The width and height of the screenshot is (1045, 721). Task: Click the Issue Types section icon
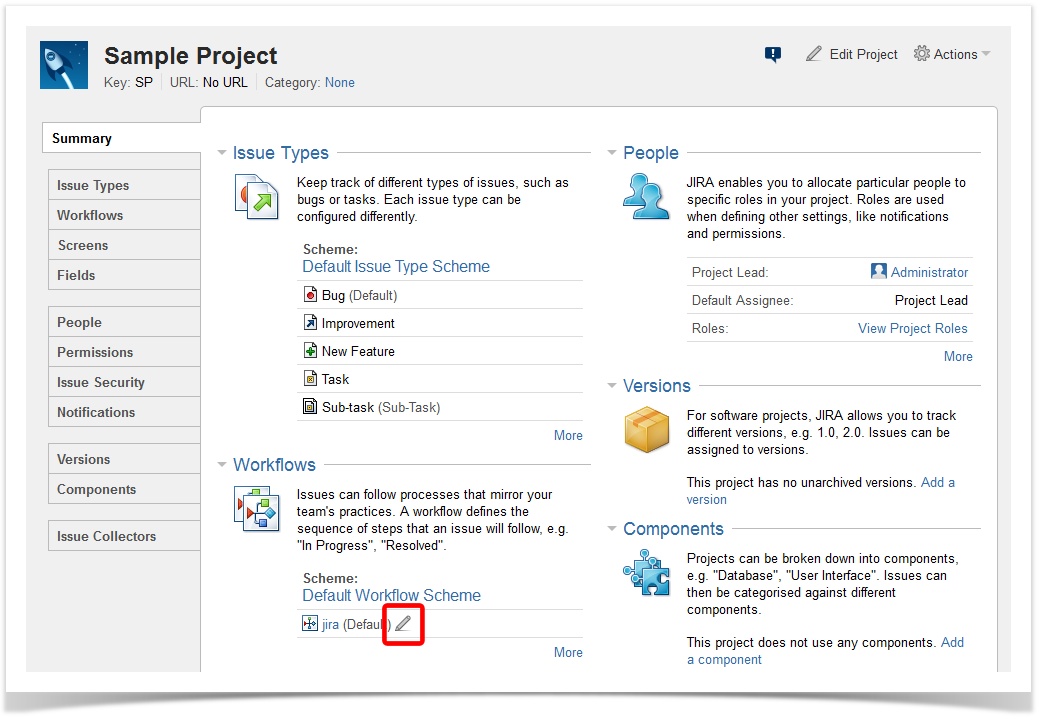[x=256, y=196]
